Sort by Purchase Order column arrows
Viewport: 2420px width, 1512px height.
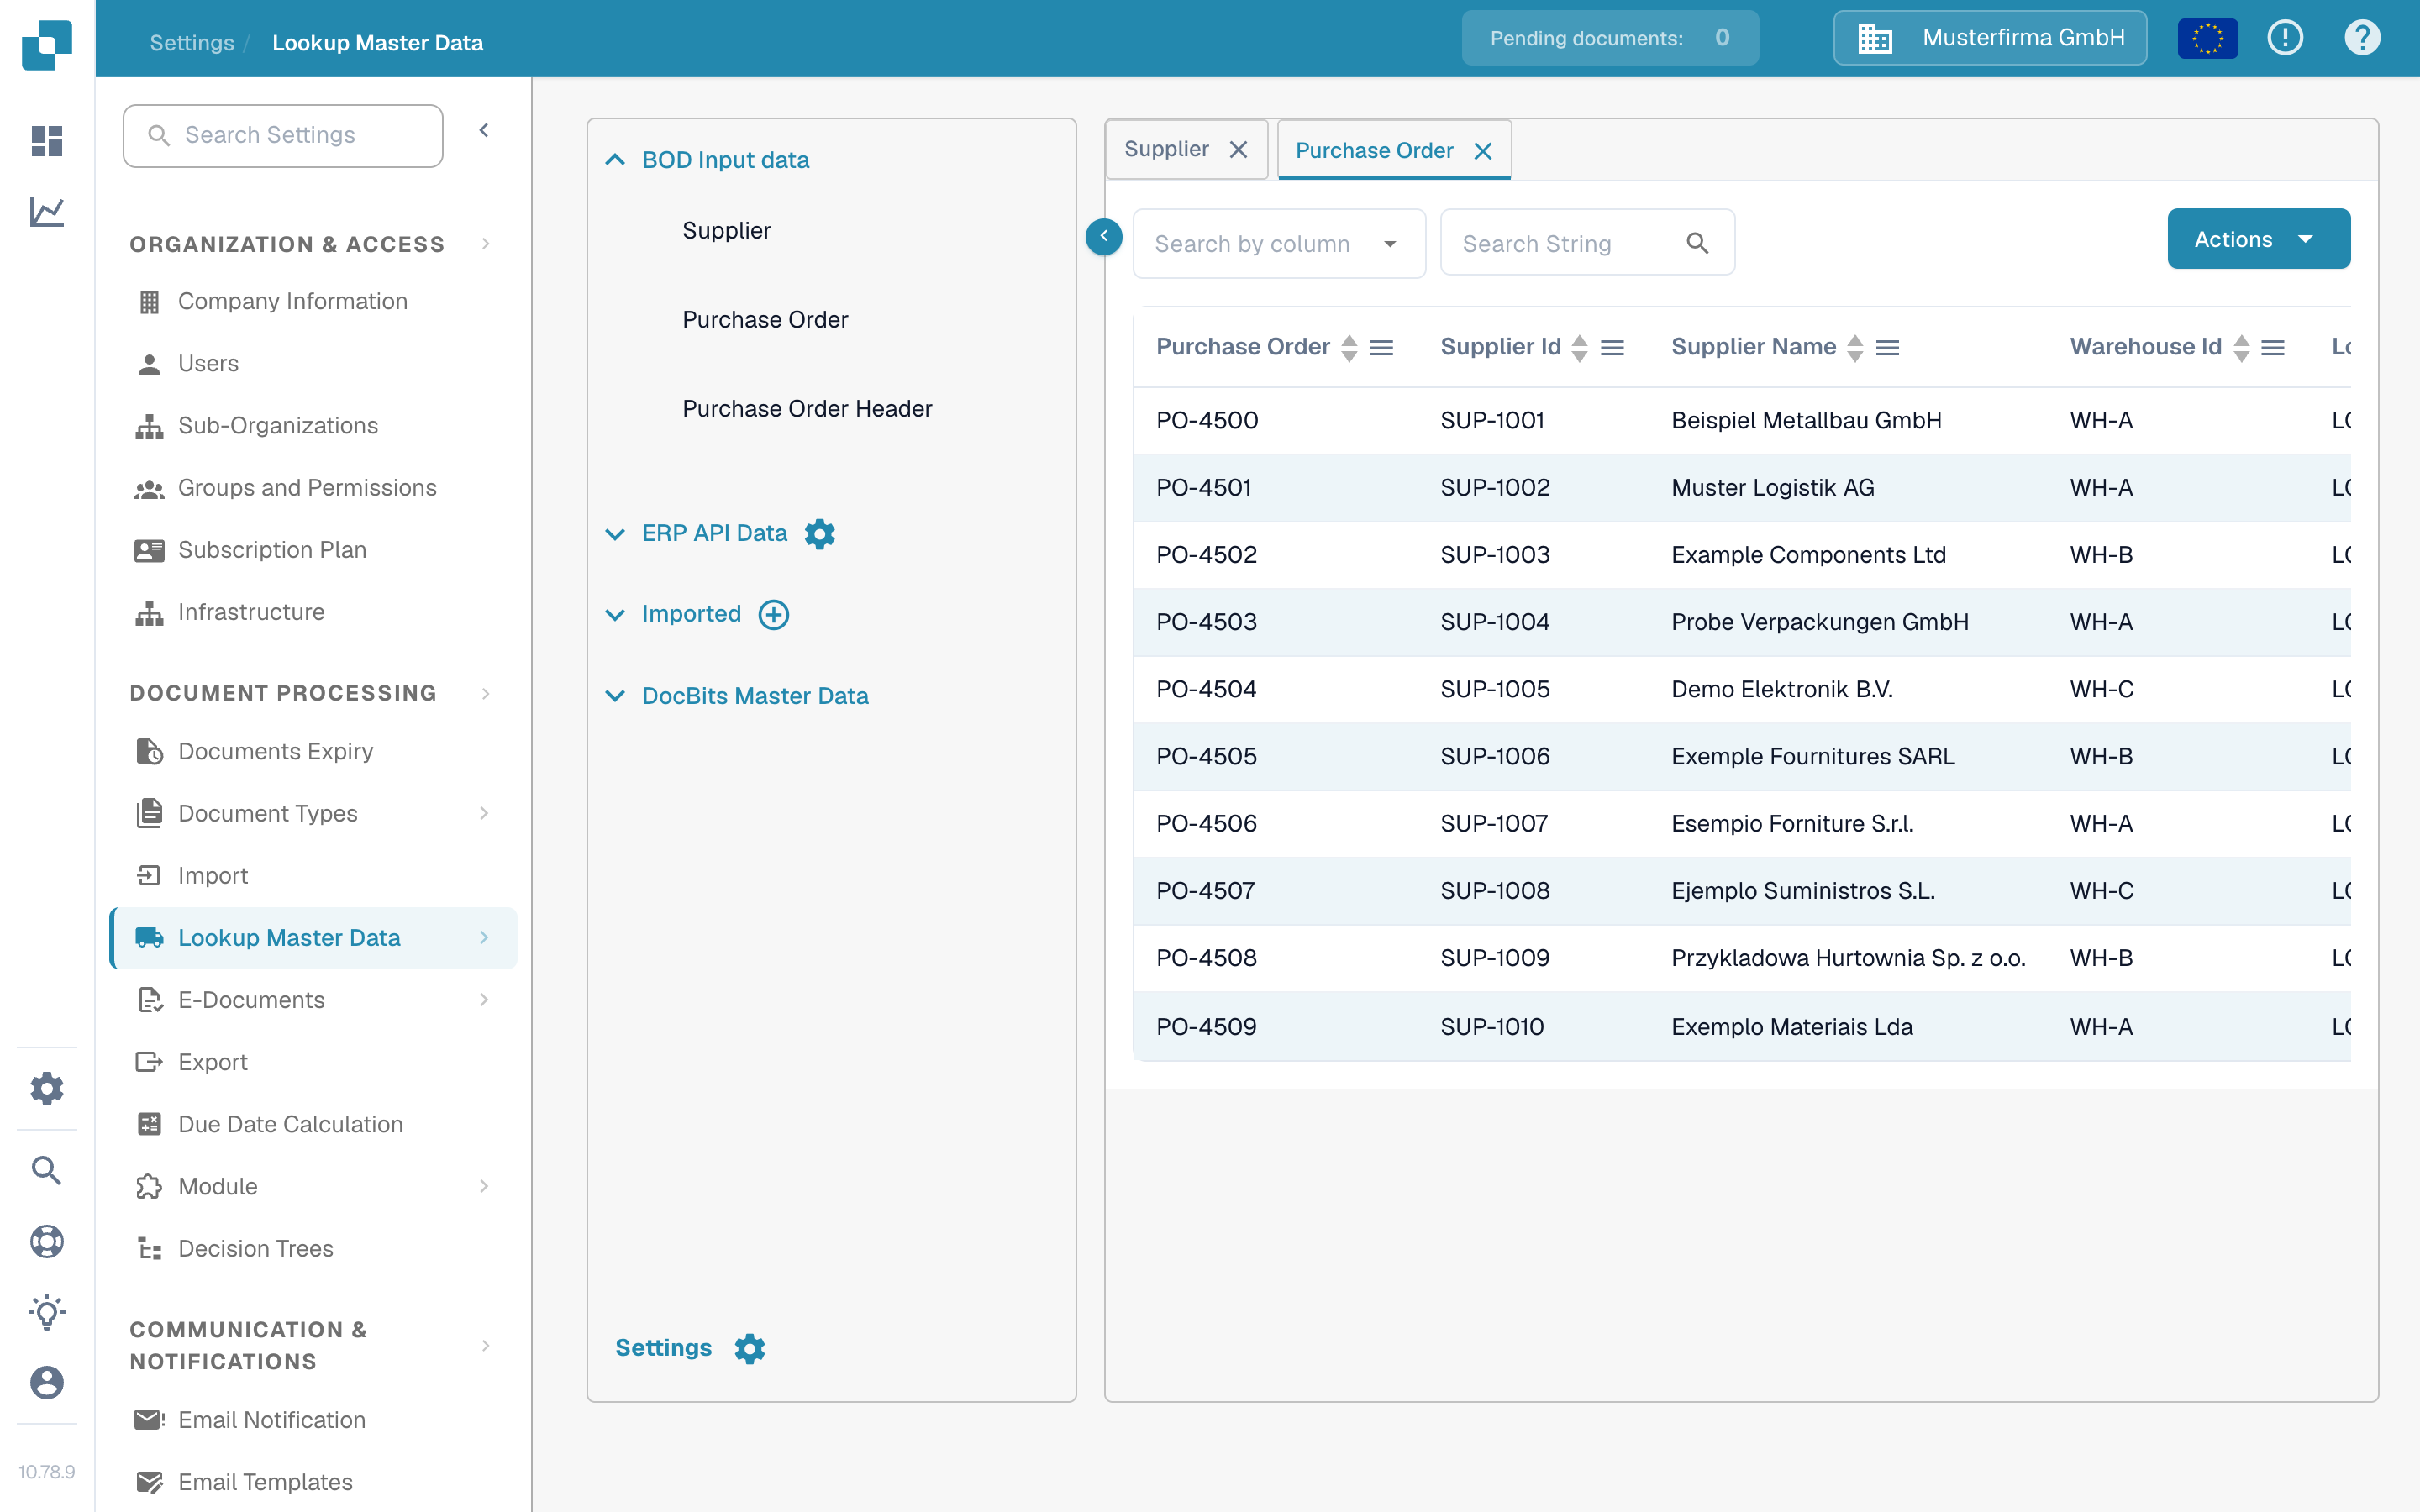(x=1349, y=347)
